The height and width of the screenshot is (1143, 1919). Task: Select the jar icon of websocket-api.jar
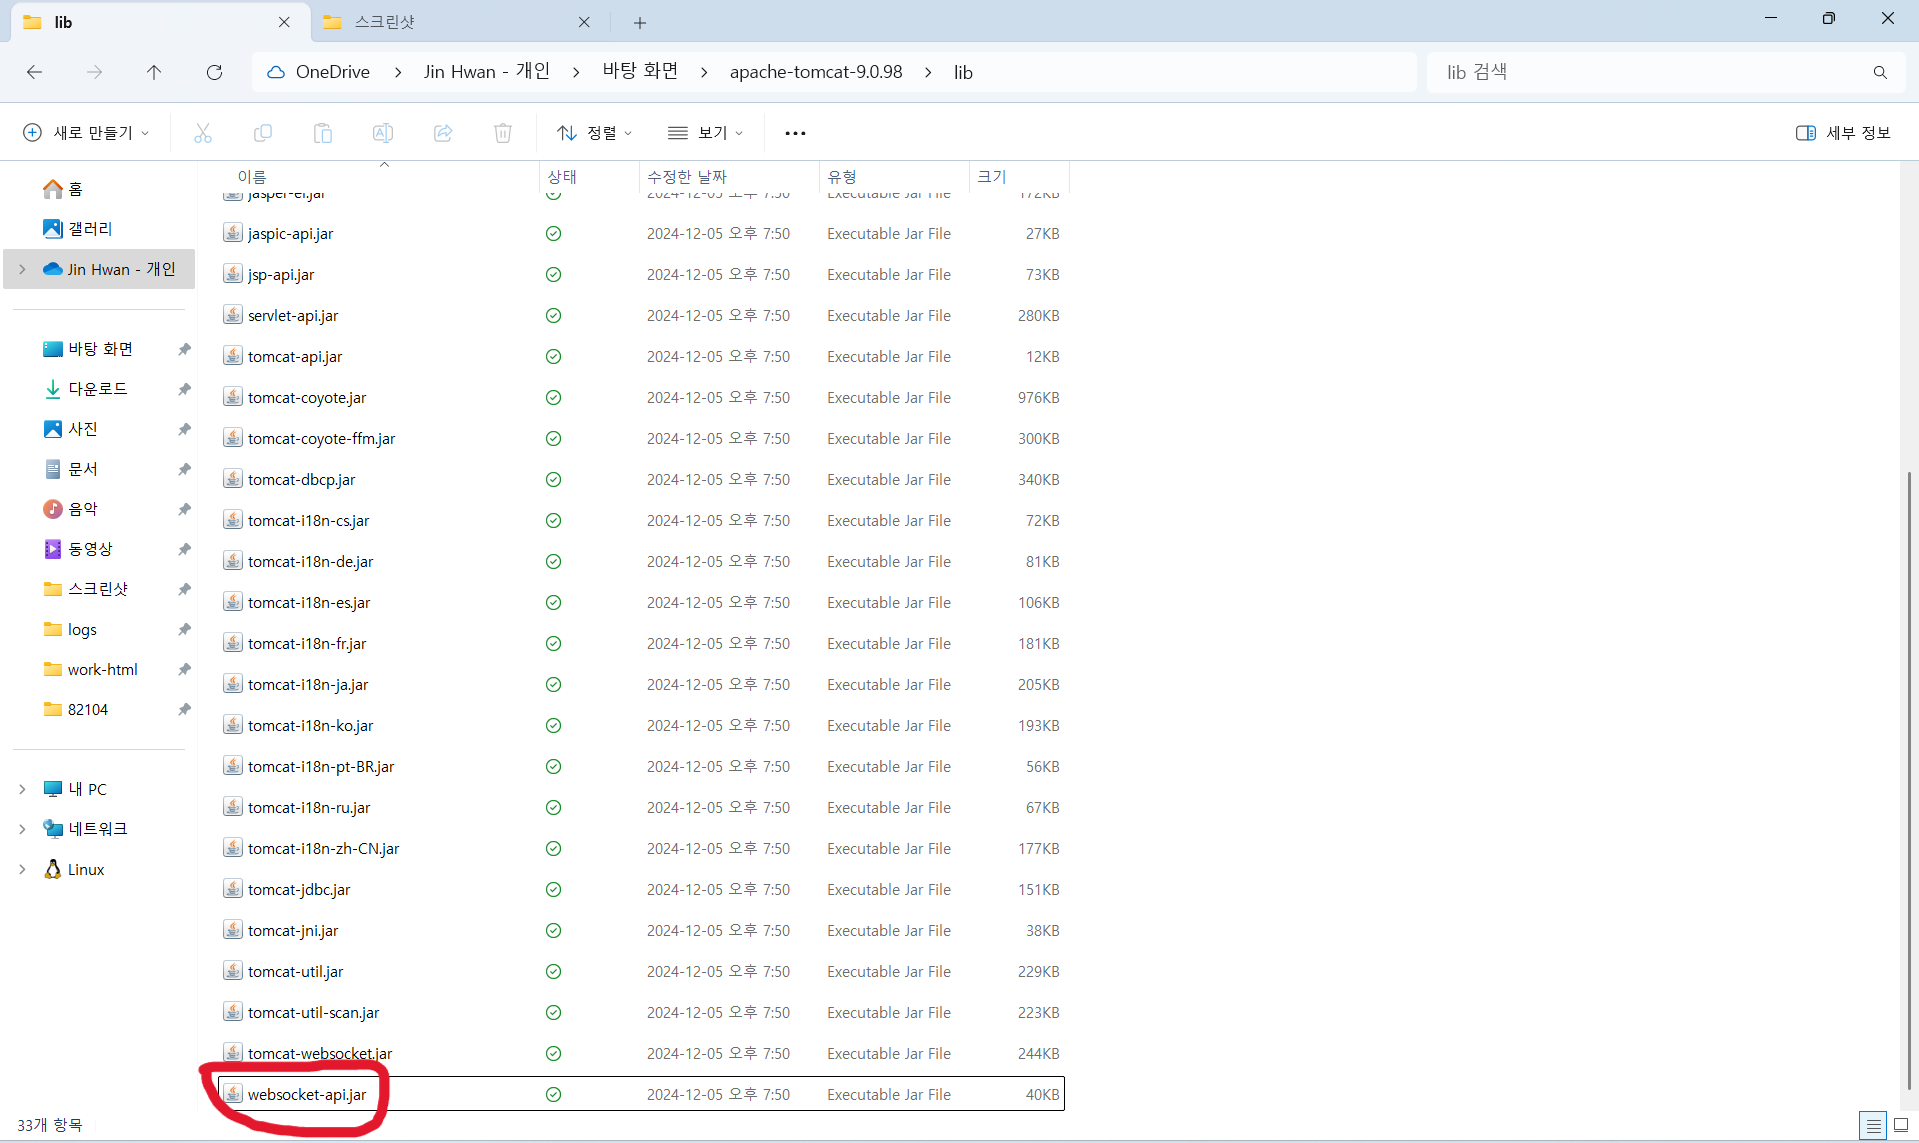coord(233,1094)
